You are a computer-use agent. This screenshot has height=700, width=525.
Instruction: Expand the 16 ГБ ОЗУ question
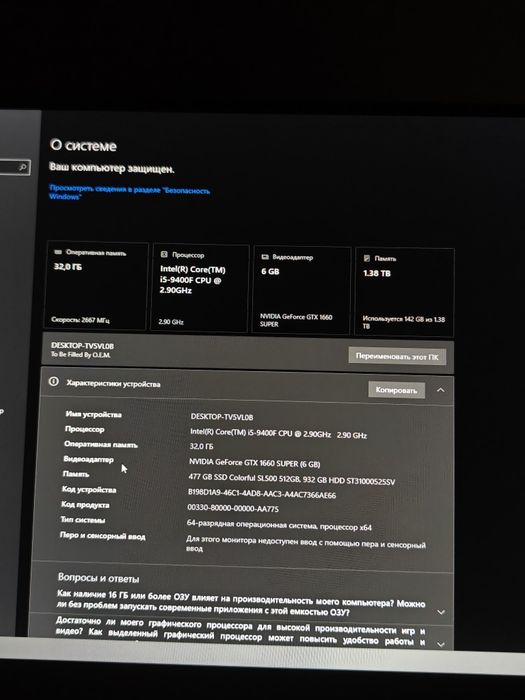pyautogui.click(x=441, y=612)
